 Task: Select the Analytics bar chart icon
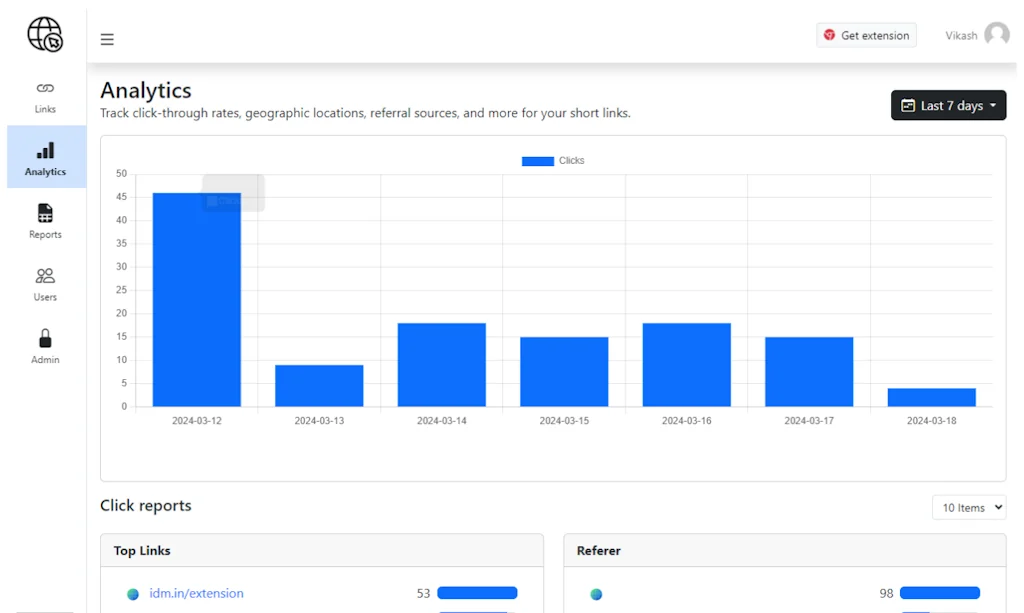point(45,151)
